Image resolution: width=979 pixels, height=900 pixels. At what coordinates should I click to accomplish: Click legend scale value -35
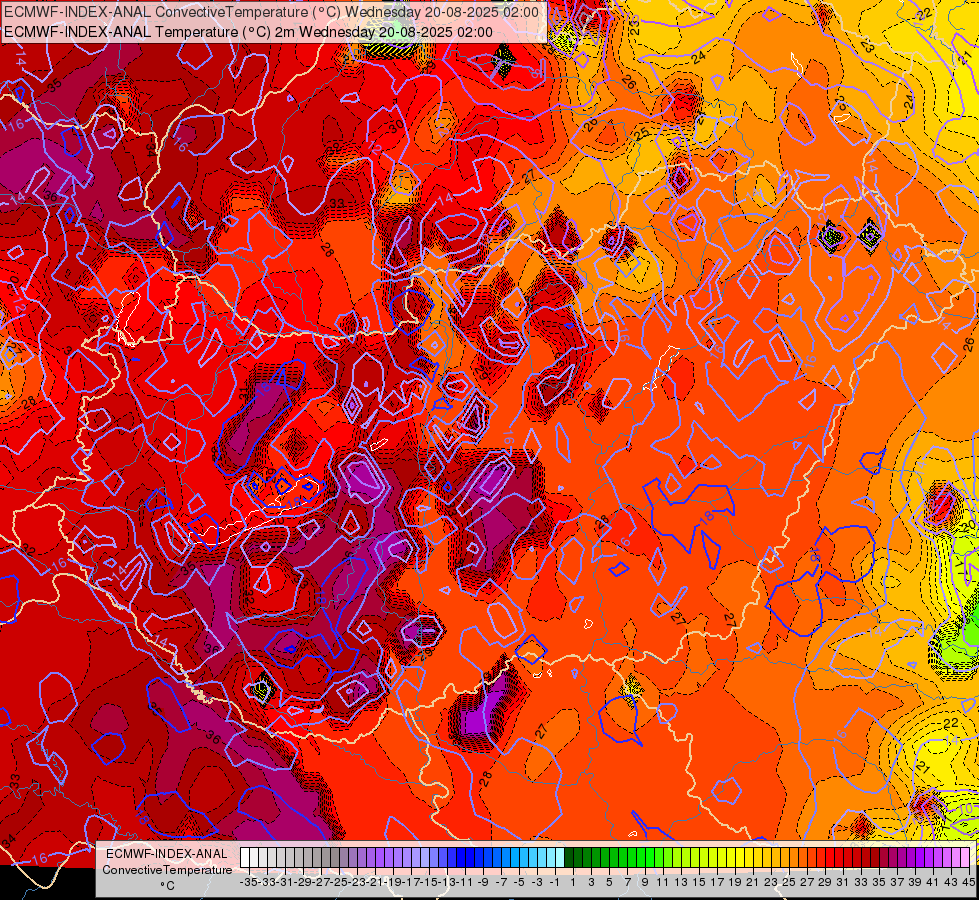[x=248, y=882]
